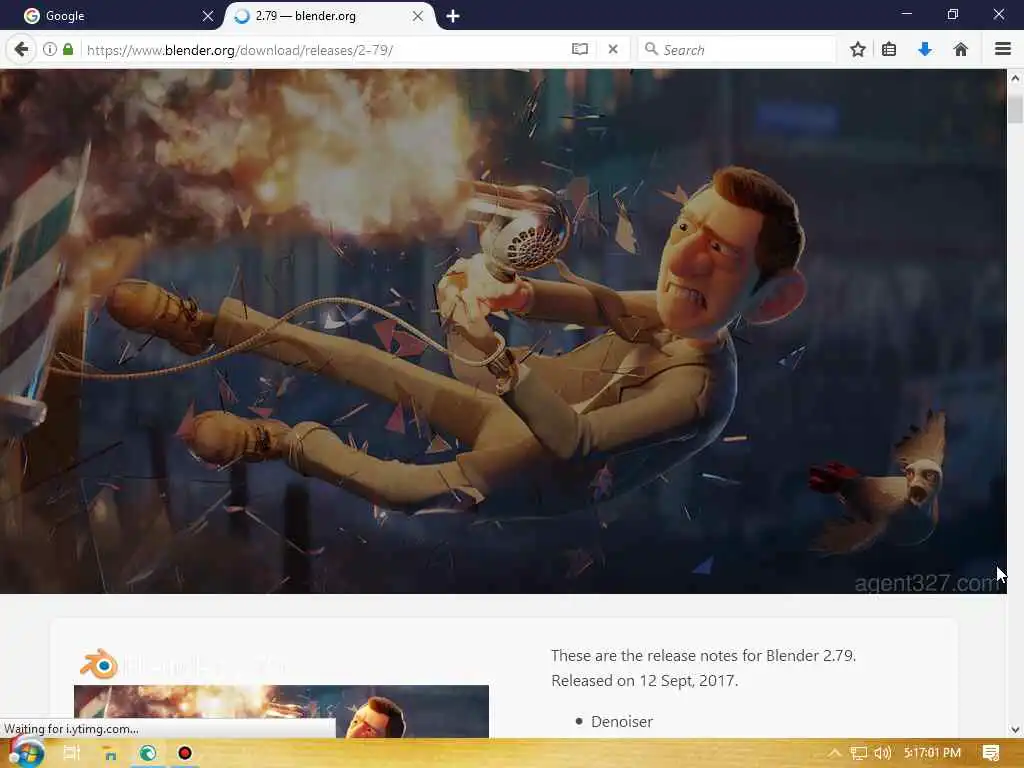Open a new tab with plus button
Screen dimensions: 1024x768
coord(453,16)
